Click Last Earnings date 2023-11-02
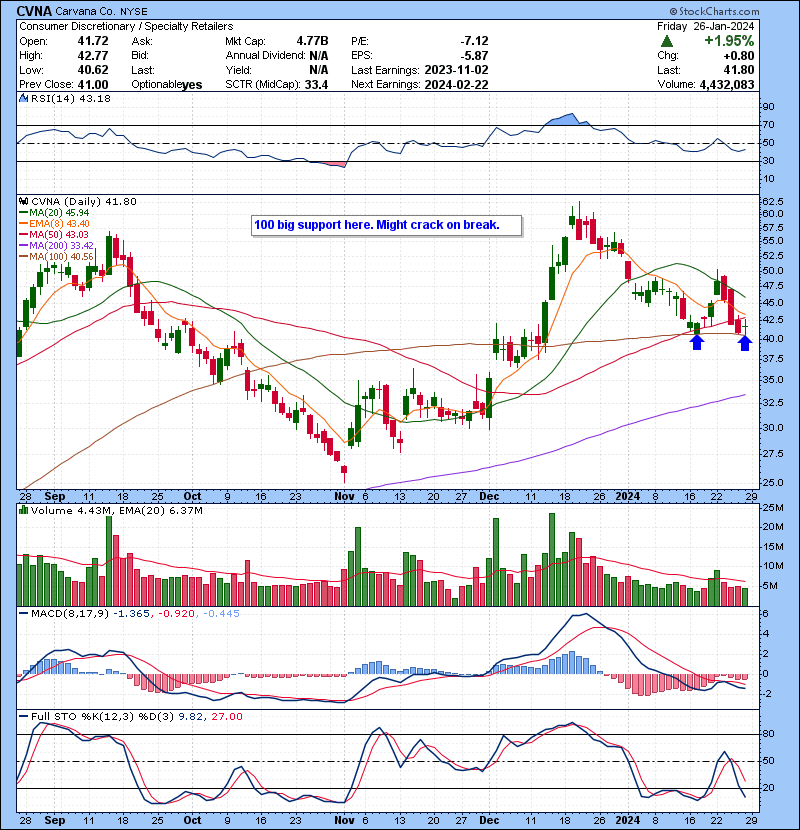 (456, 70)
